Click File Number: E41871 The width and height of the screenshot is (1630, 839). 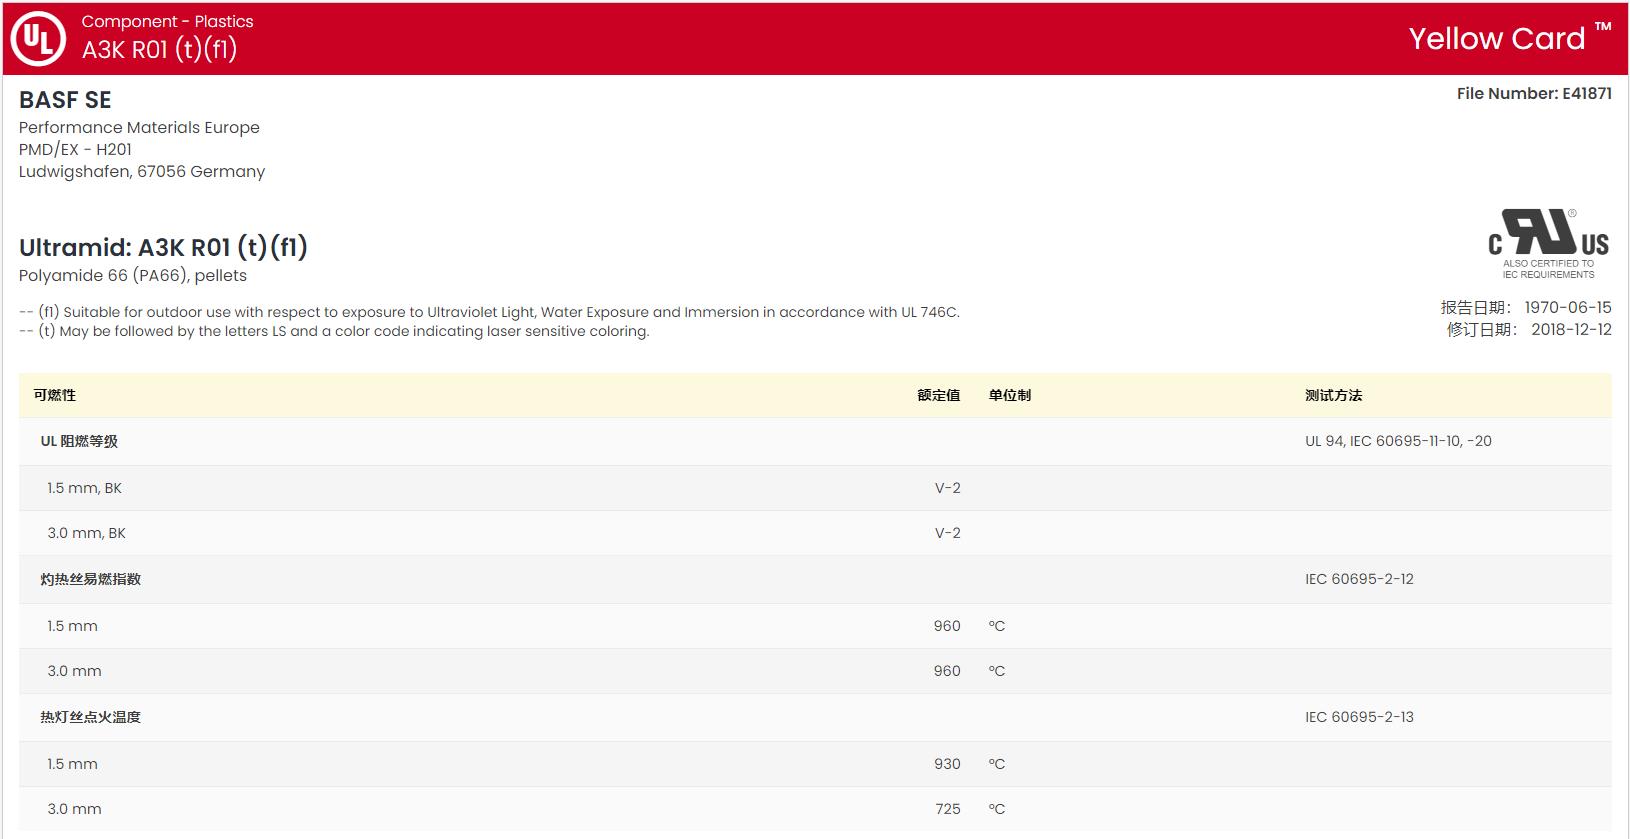tap(1534, 93)
